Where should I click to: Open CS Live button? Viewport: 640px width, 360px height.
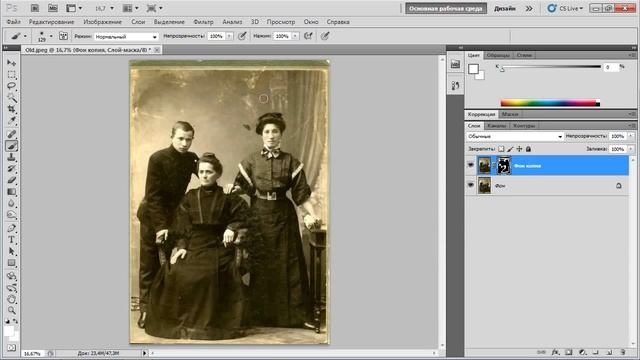click(x=566, y=8)
